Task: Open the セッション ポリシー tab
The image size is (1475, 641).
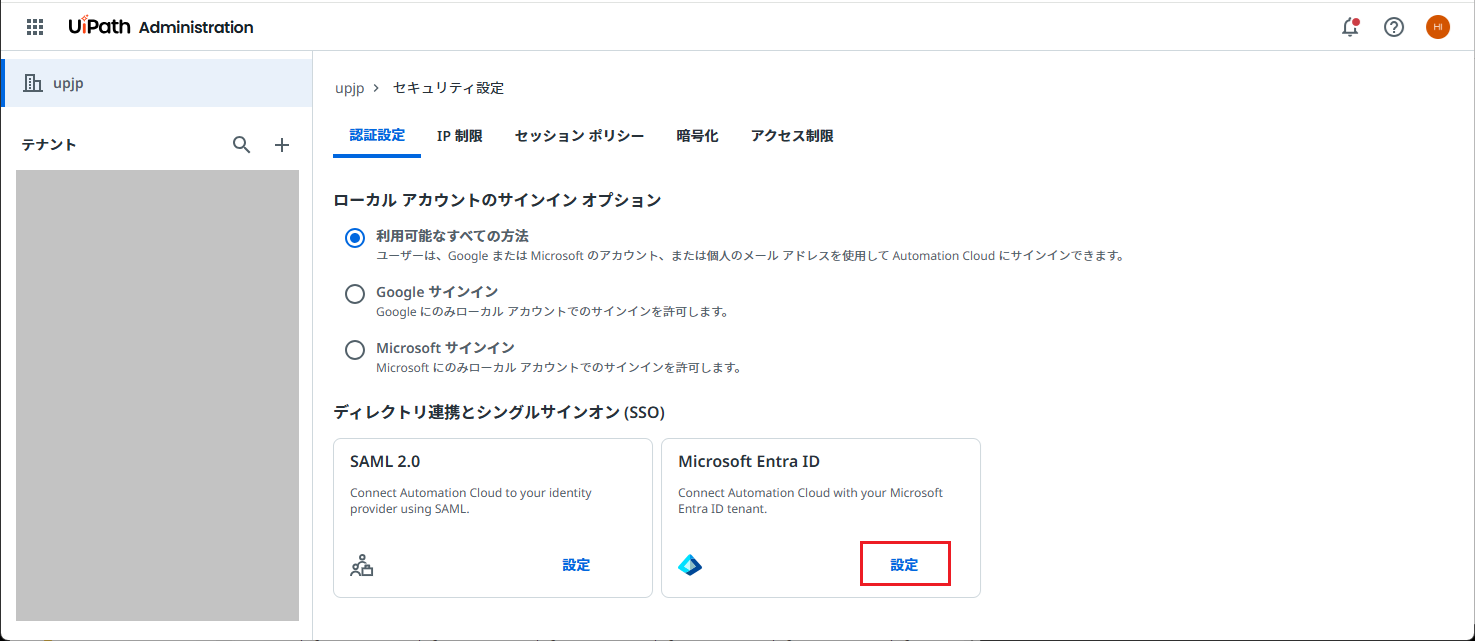Action: [x=579, y=136]
